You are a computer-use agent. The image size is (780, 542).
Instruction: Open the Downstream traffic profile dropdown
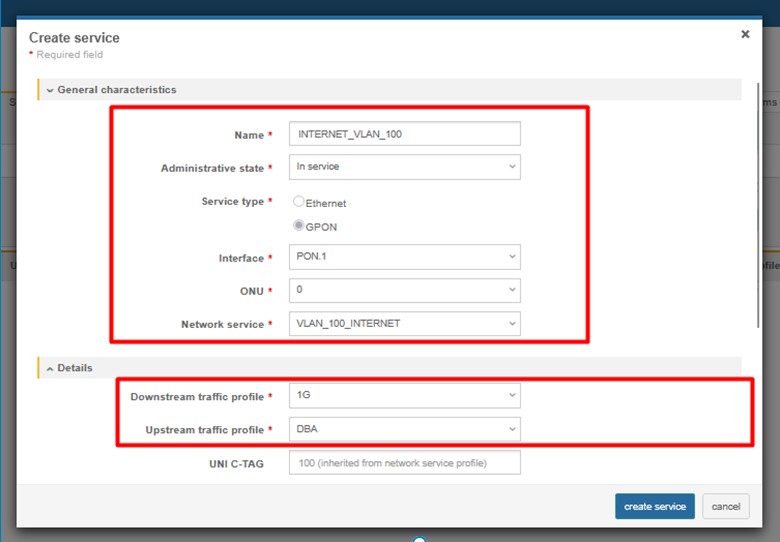click(404, 396)
